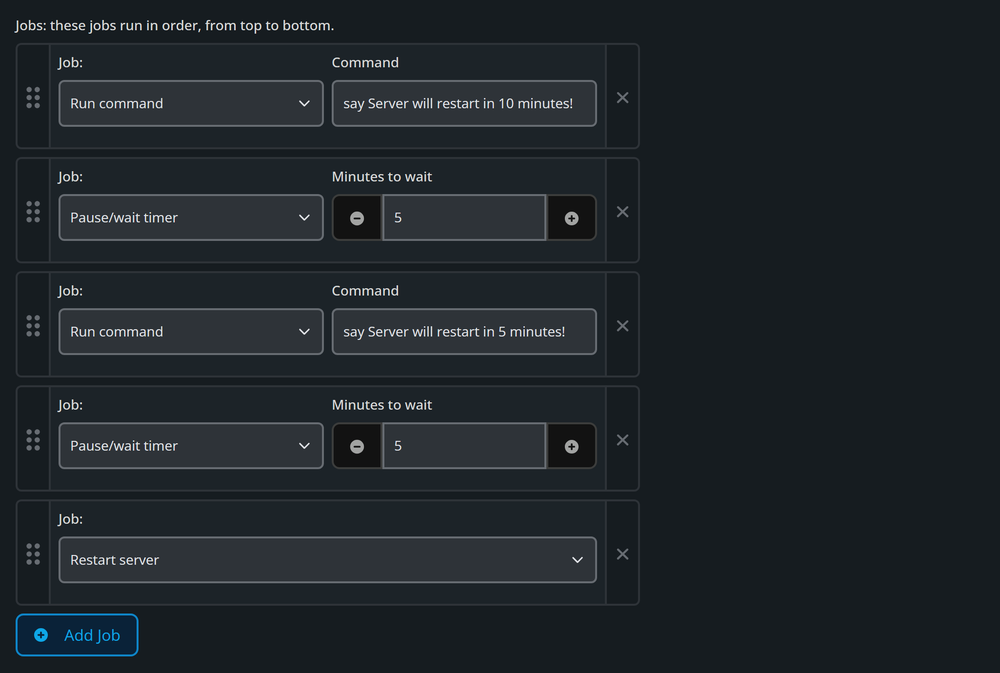Open the first Run command job dropdown
Viewport: 1000px width, 673px height.
[191, 103]
